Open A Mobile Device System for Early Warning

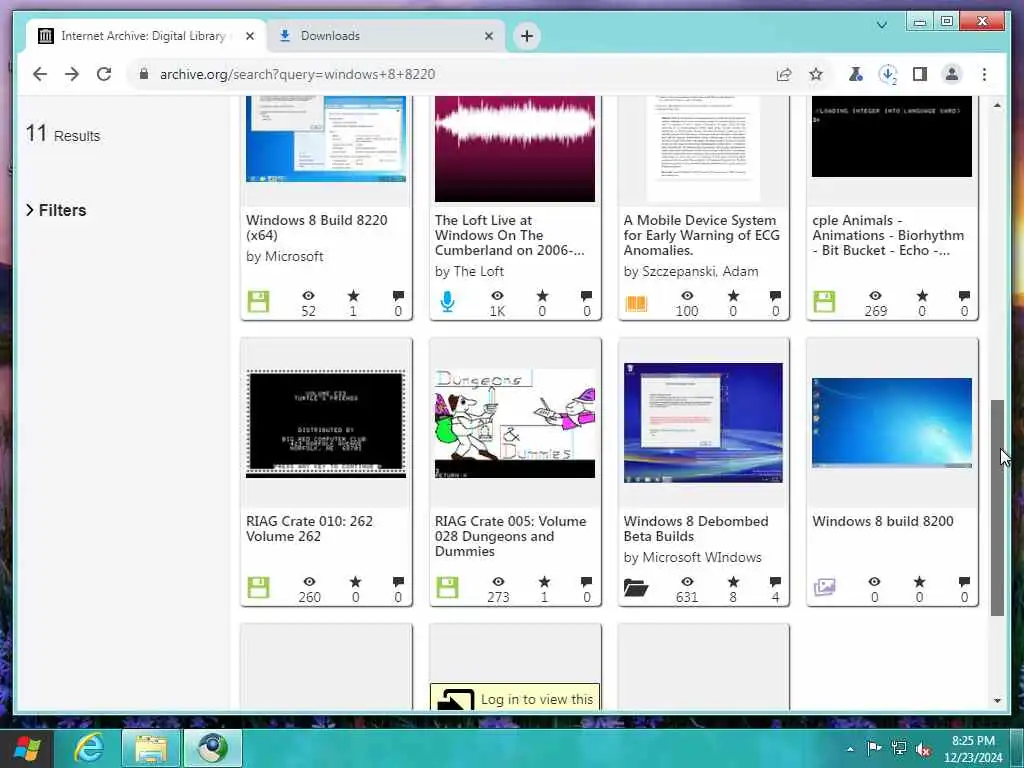(701, 235)
